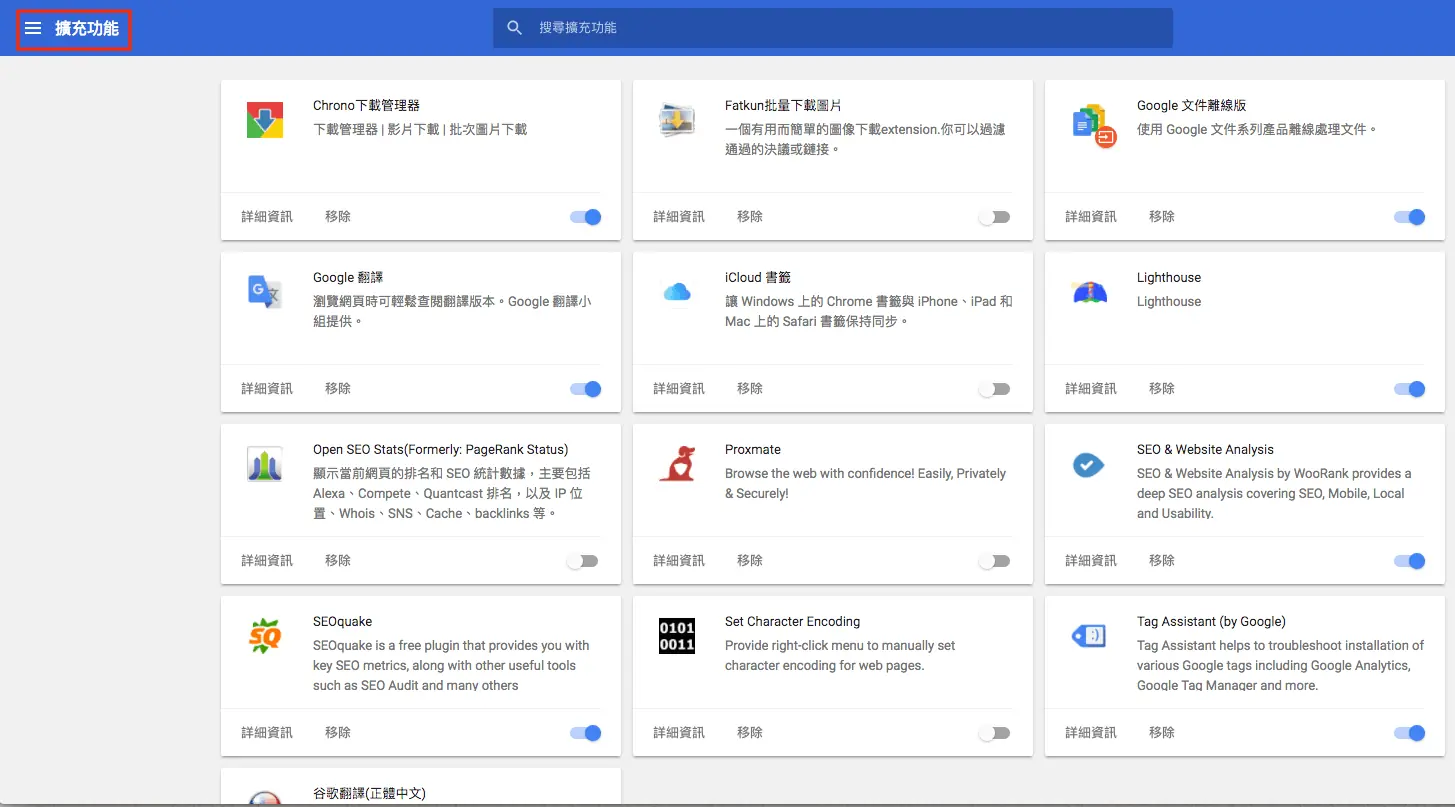
Task: Click 移除 for Tag Assistant (by Google)
Action: (x=1162, y=732)
